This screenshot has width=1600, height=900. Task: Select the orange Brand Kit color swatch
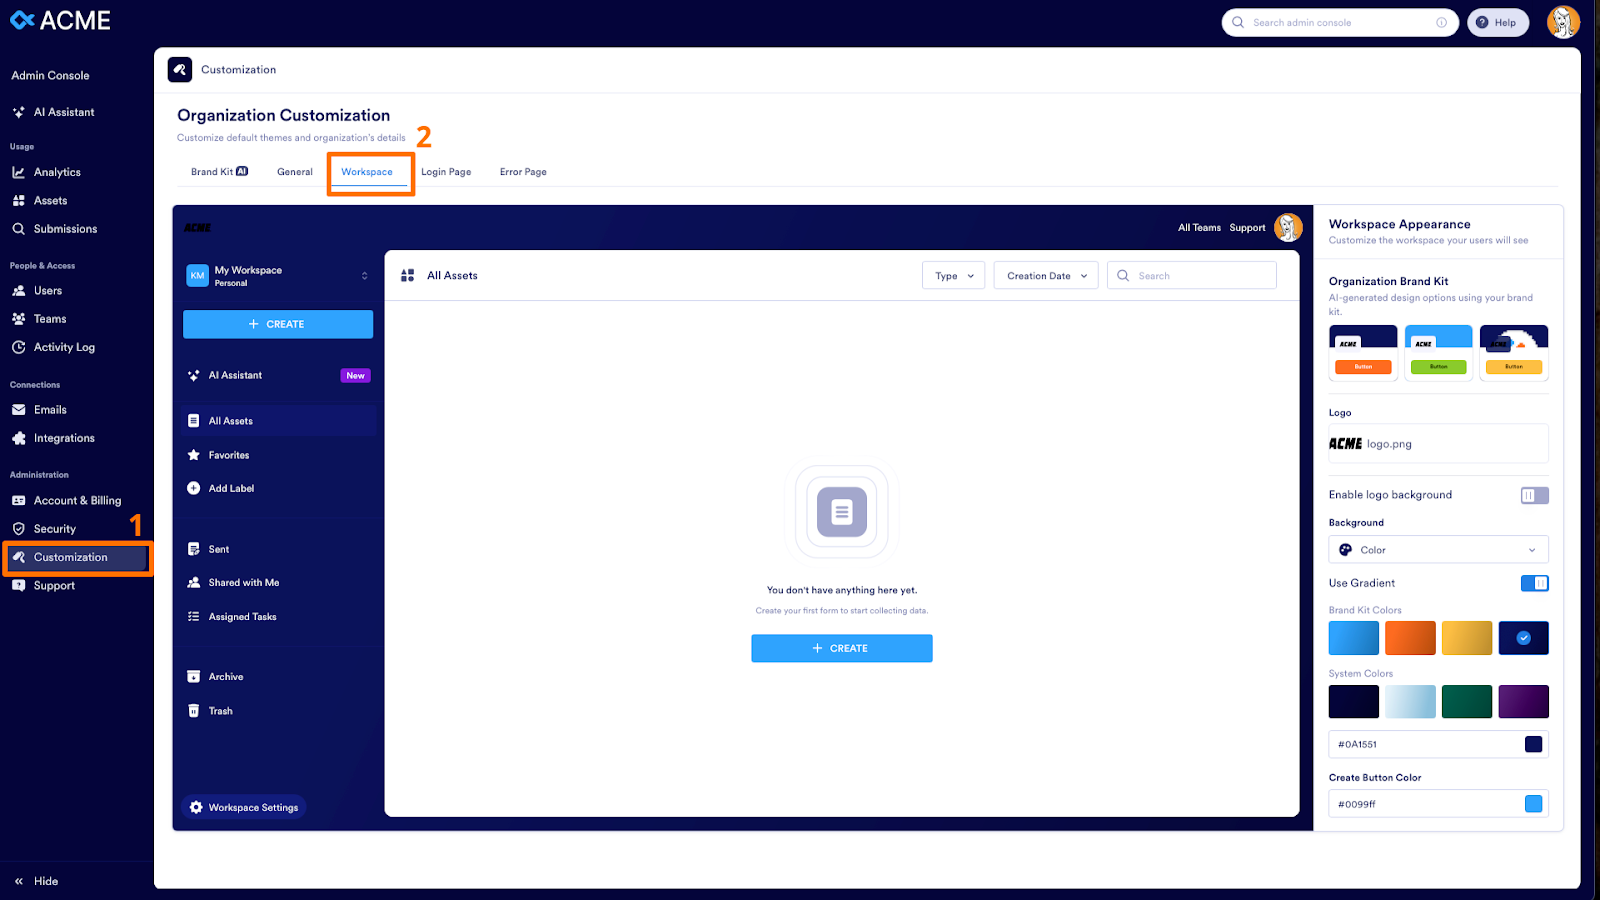1410,637
